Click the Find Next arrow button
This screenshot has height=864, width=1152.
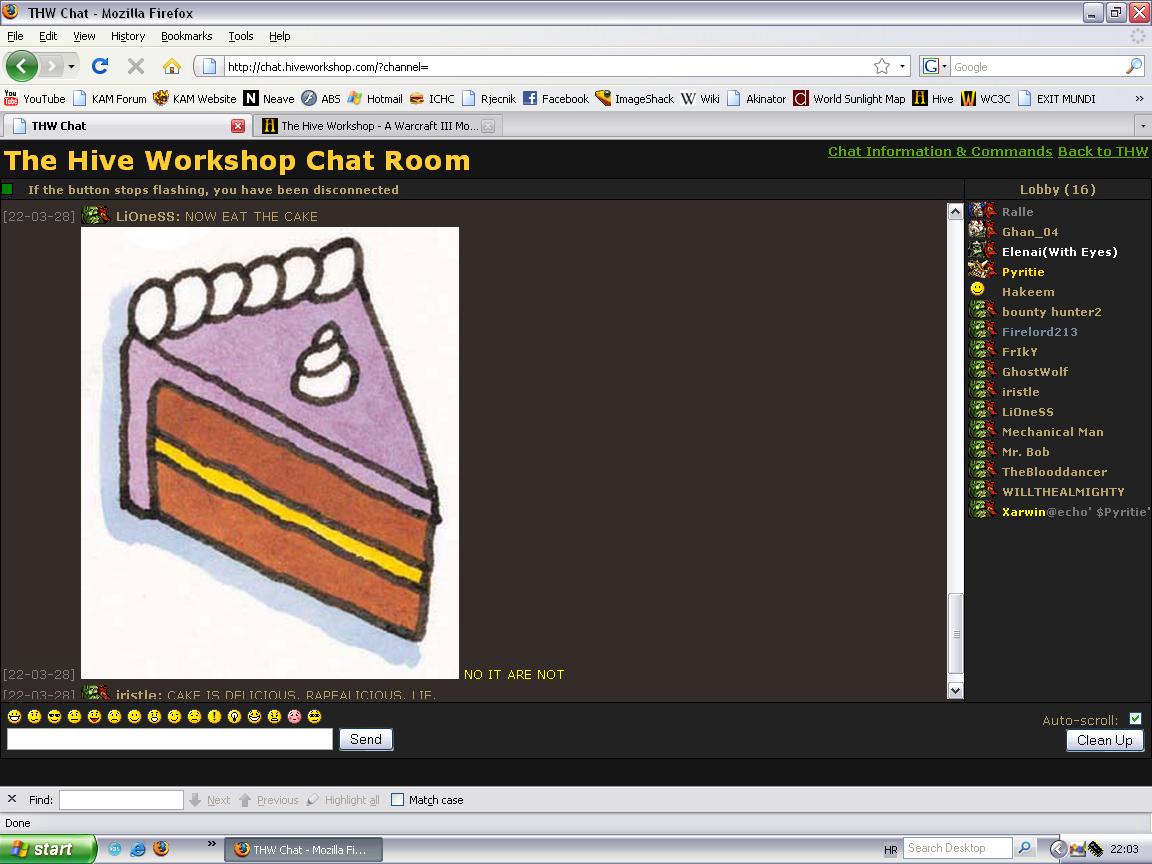[x=209, y=799]
